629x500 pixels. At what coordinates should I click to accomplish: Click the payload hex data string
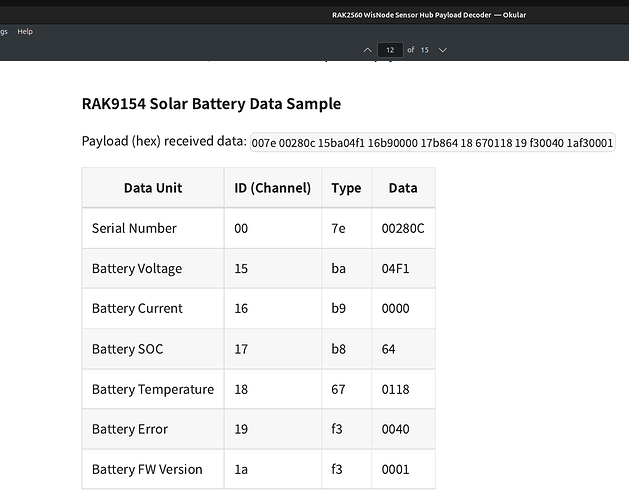pyautogui.click(x=433, y=143)
